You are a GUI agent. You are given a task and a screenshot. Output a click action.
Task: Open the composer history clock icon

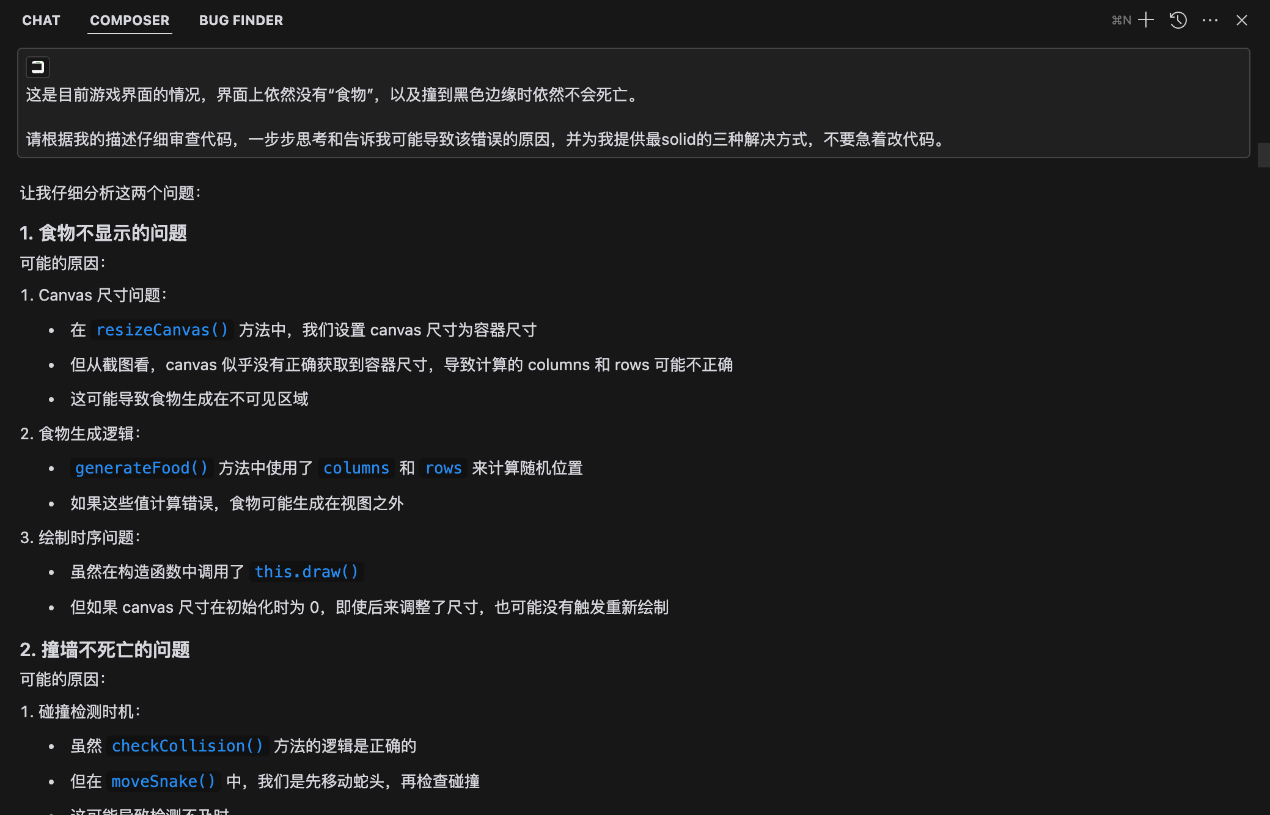tap(1178, 20)
